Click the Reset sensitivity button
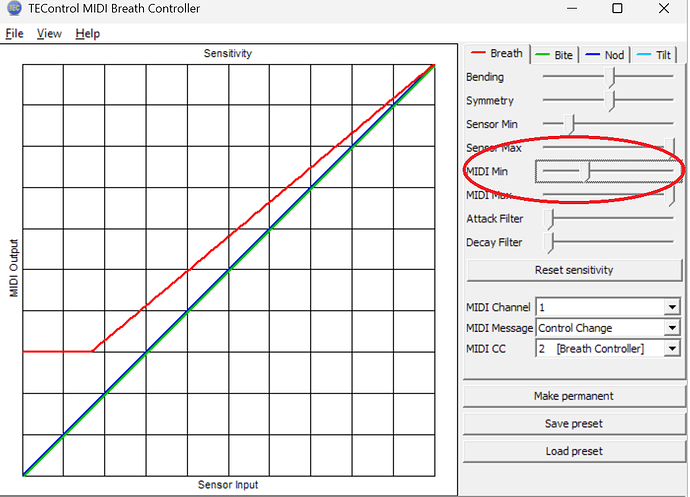Viewport: 690px width, 497px height. click(574, 270)
